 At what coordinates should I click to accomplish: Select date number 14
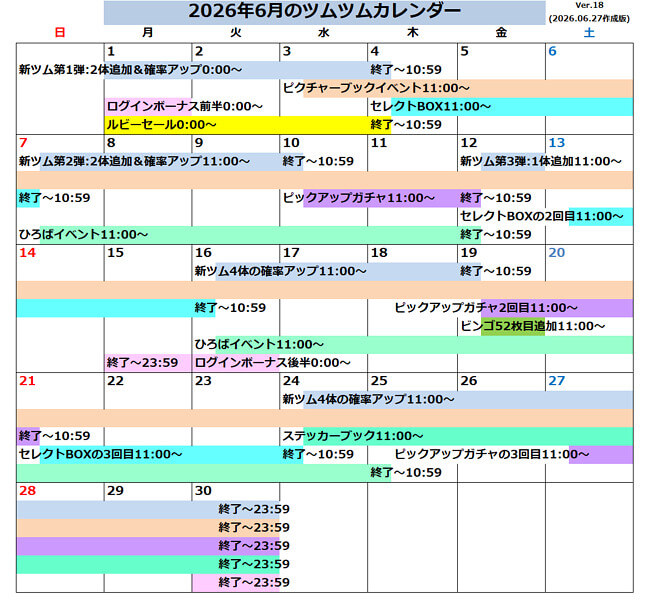[x=27, y=253]
